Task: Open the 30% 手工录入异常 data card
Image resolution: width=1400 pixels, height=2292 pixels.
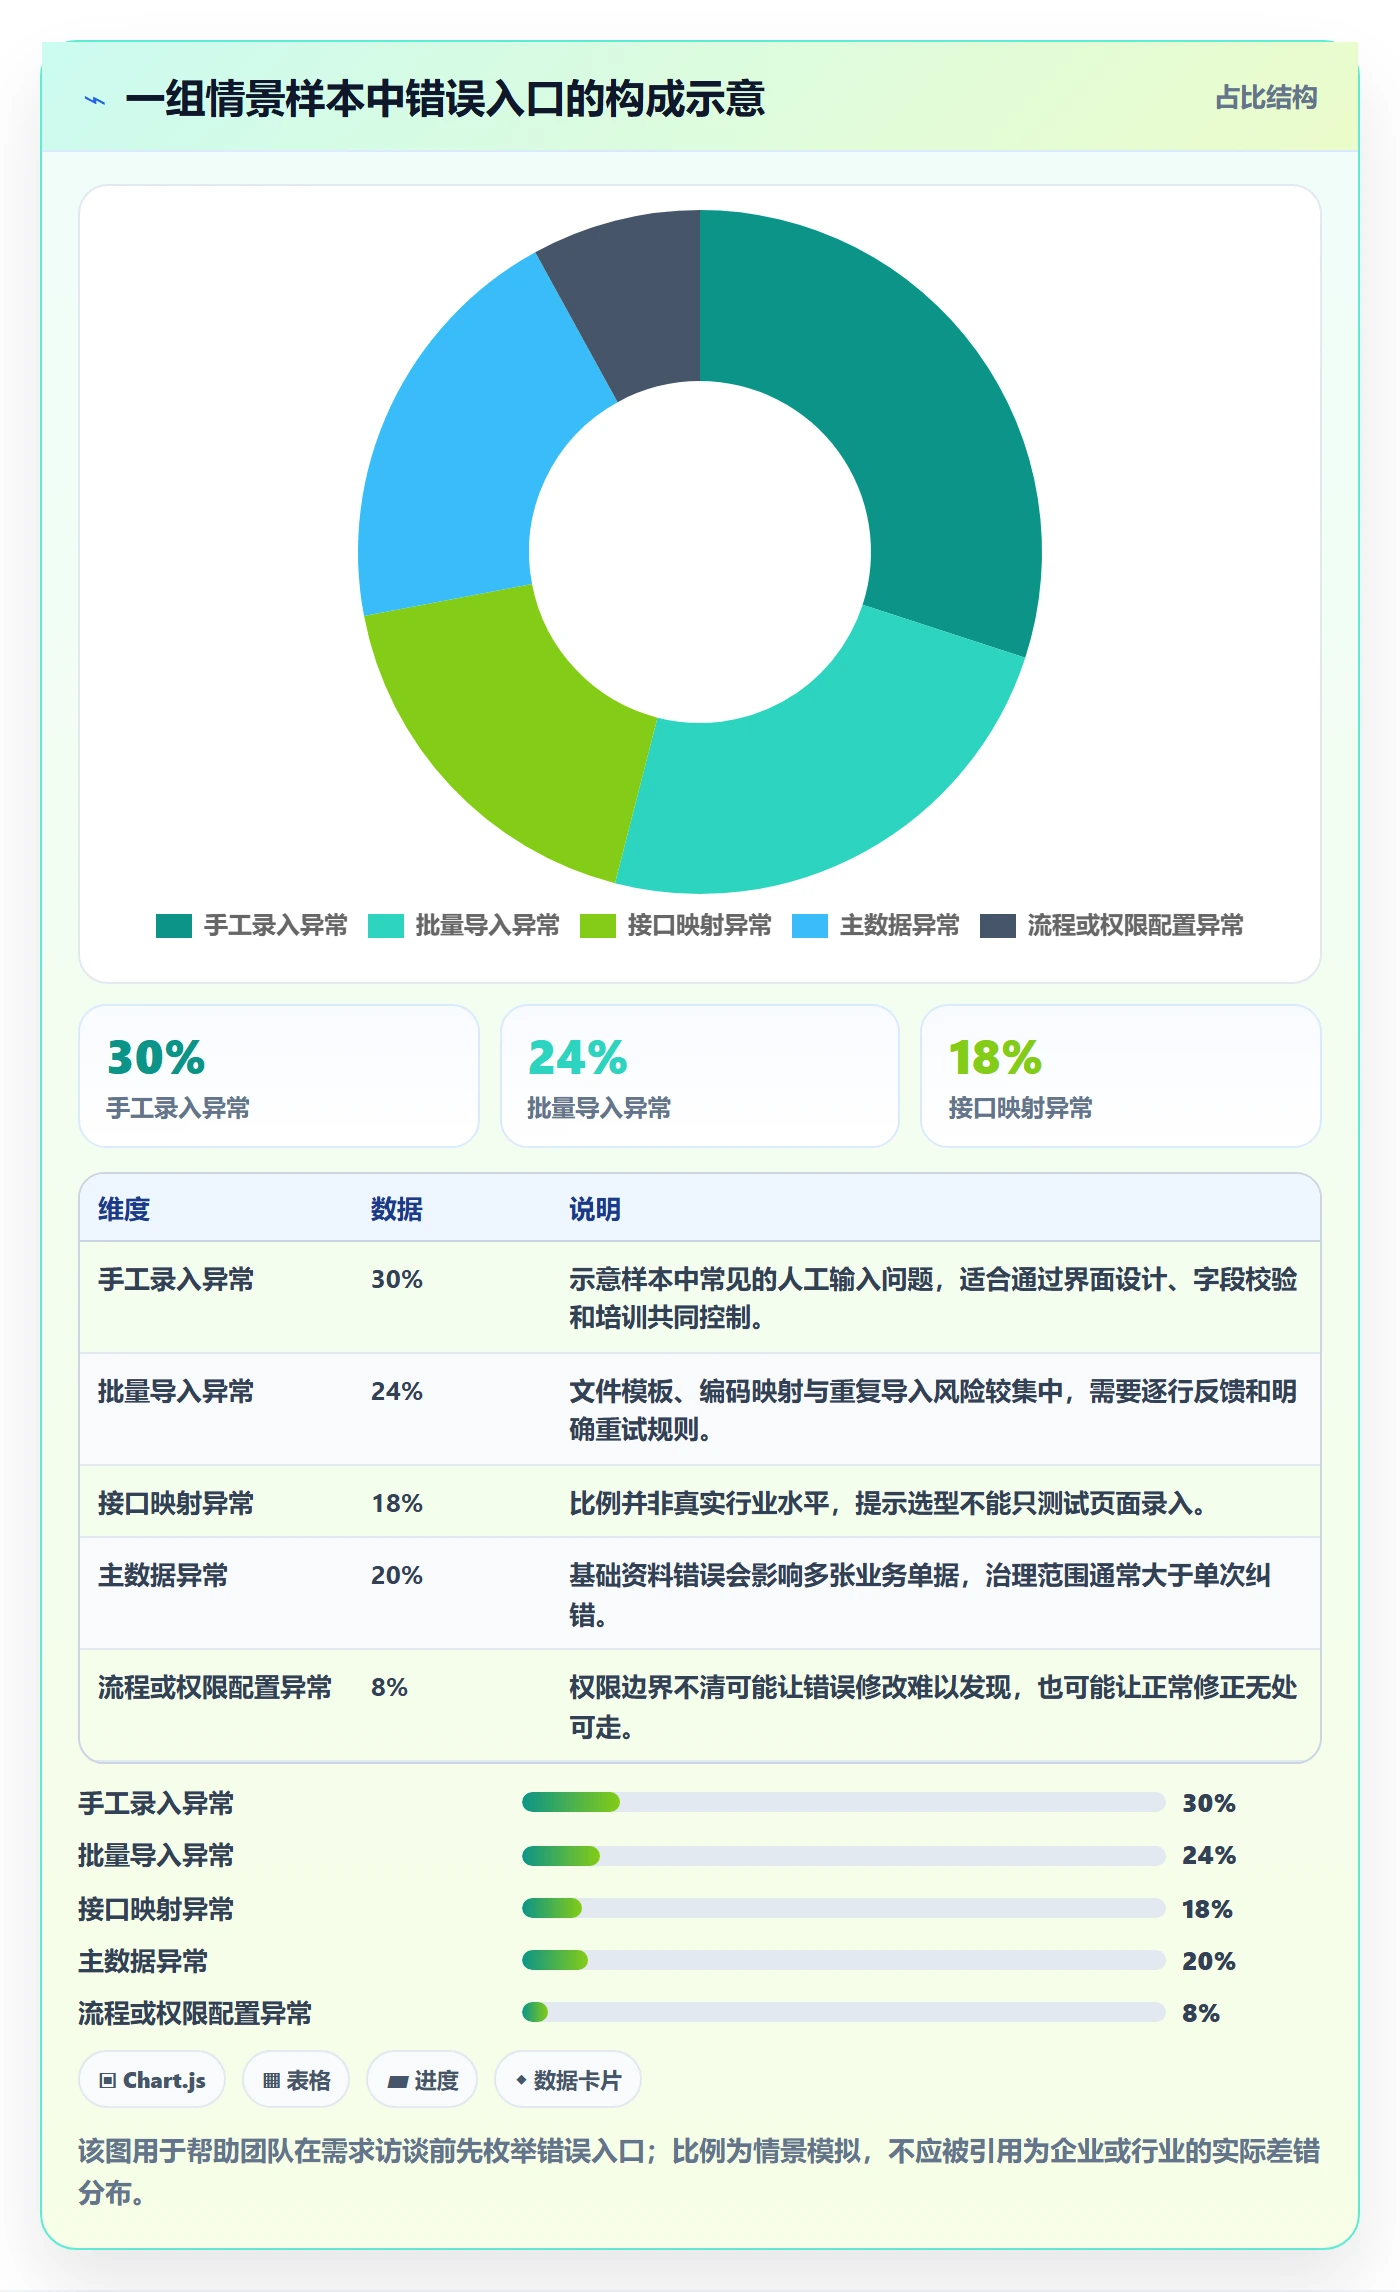Action: coord(279,1076)
